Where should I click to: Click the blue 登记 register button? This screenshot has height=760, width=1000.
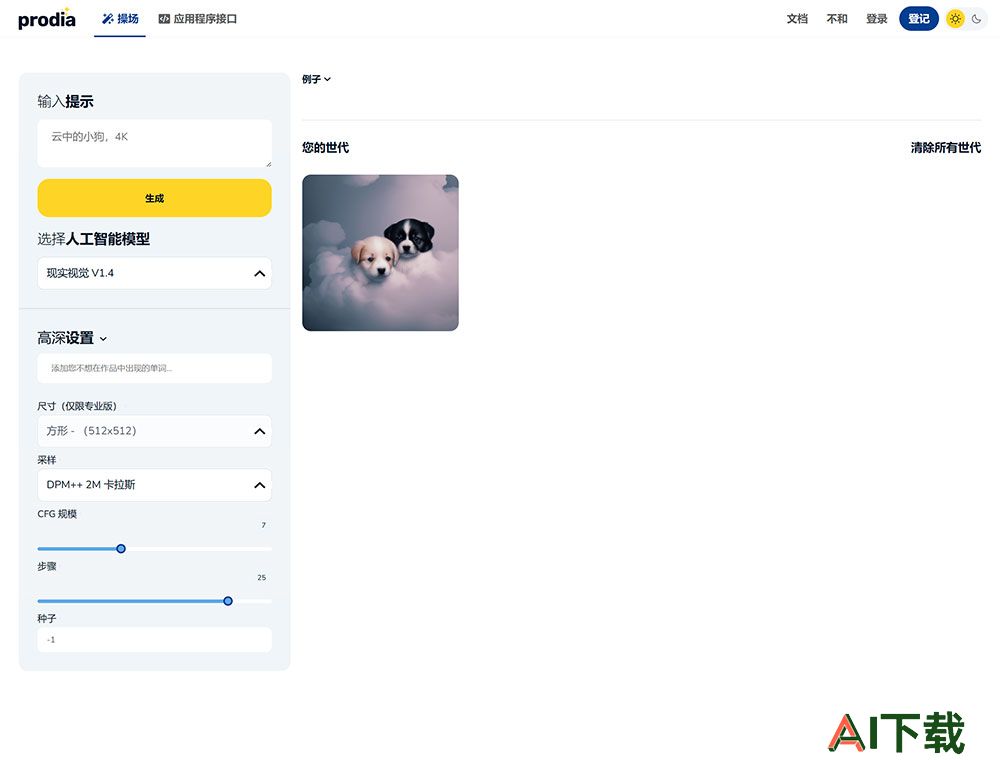tap(918, 19)
